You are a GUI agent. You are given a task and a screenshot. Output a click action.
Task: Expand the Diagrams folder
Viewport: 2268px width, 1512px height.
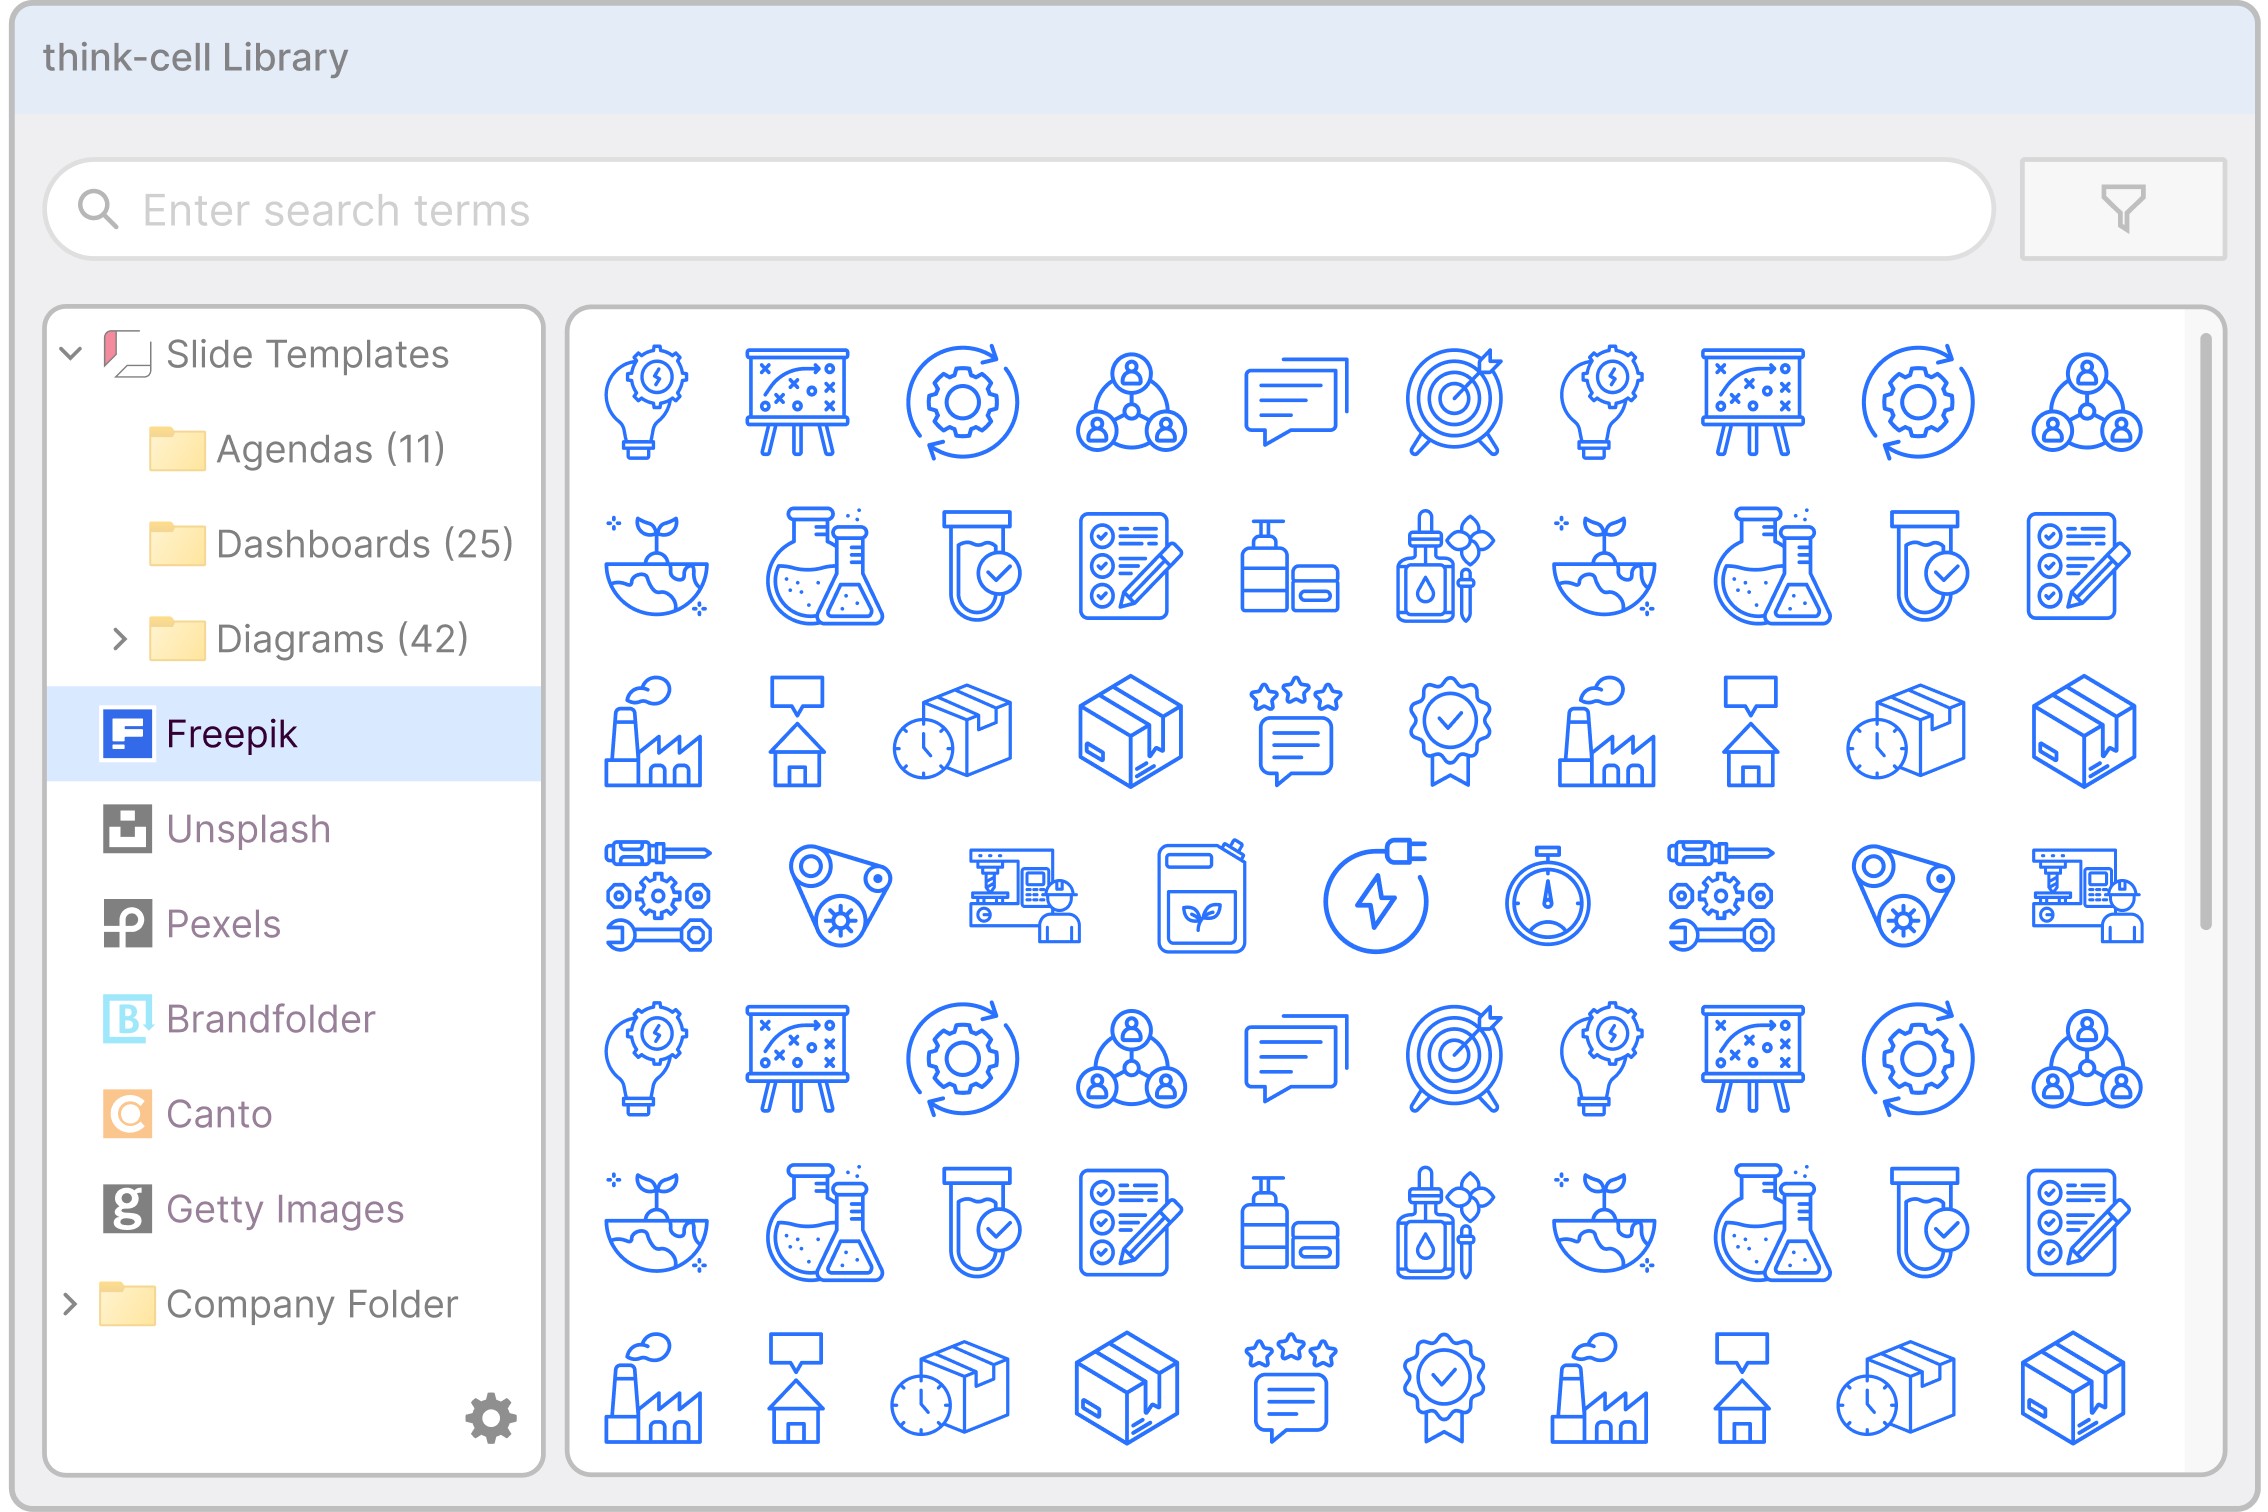pos(120,639)
